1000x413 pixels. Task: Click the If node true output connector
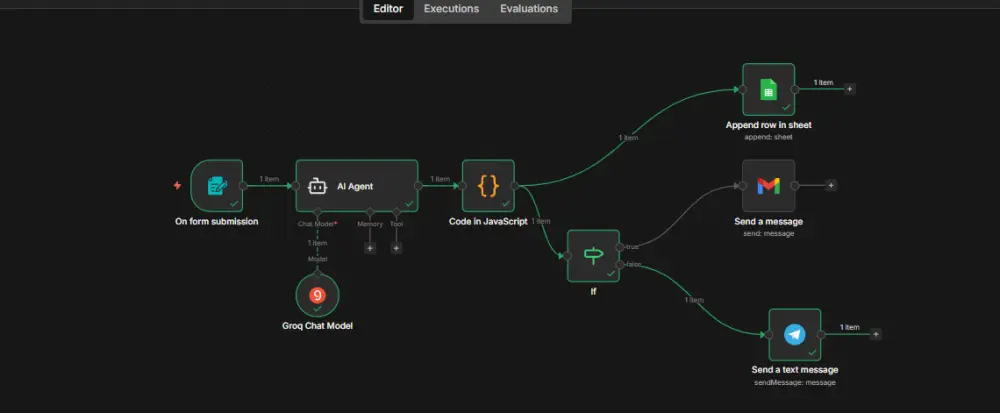(x=619, y=247)
